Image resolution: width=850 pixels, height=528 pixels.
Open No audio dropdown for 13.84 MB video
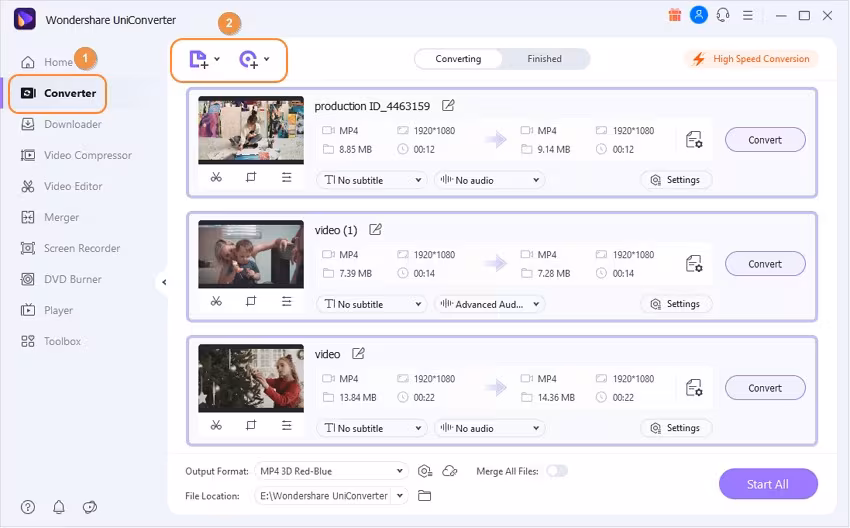coord(490,428)
